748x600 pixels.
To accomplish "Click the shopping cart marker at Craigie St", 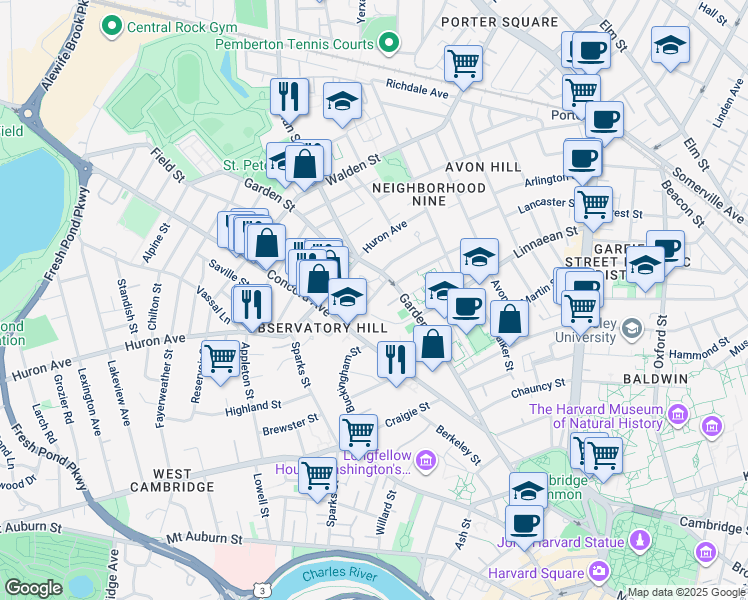I will [358, 435].
